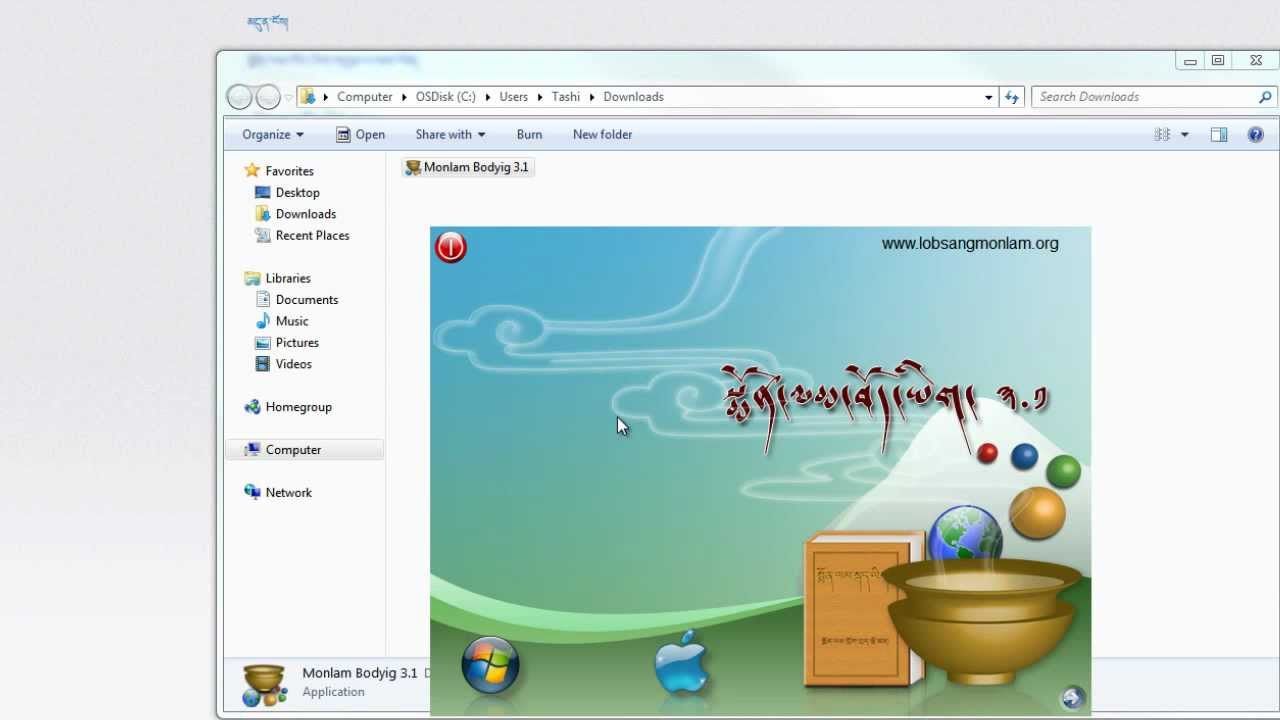Click Burn in the toolbar
The width and height of the screenshot is (1280, 720).
tap(529, 134)
